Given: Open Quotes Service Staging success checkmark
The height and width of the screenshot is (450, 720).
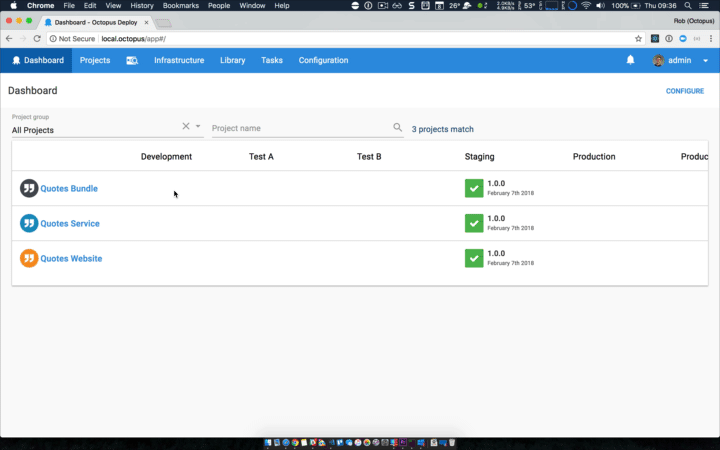Looking at the screenshot, I should [x=474, y=223].
